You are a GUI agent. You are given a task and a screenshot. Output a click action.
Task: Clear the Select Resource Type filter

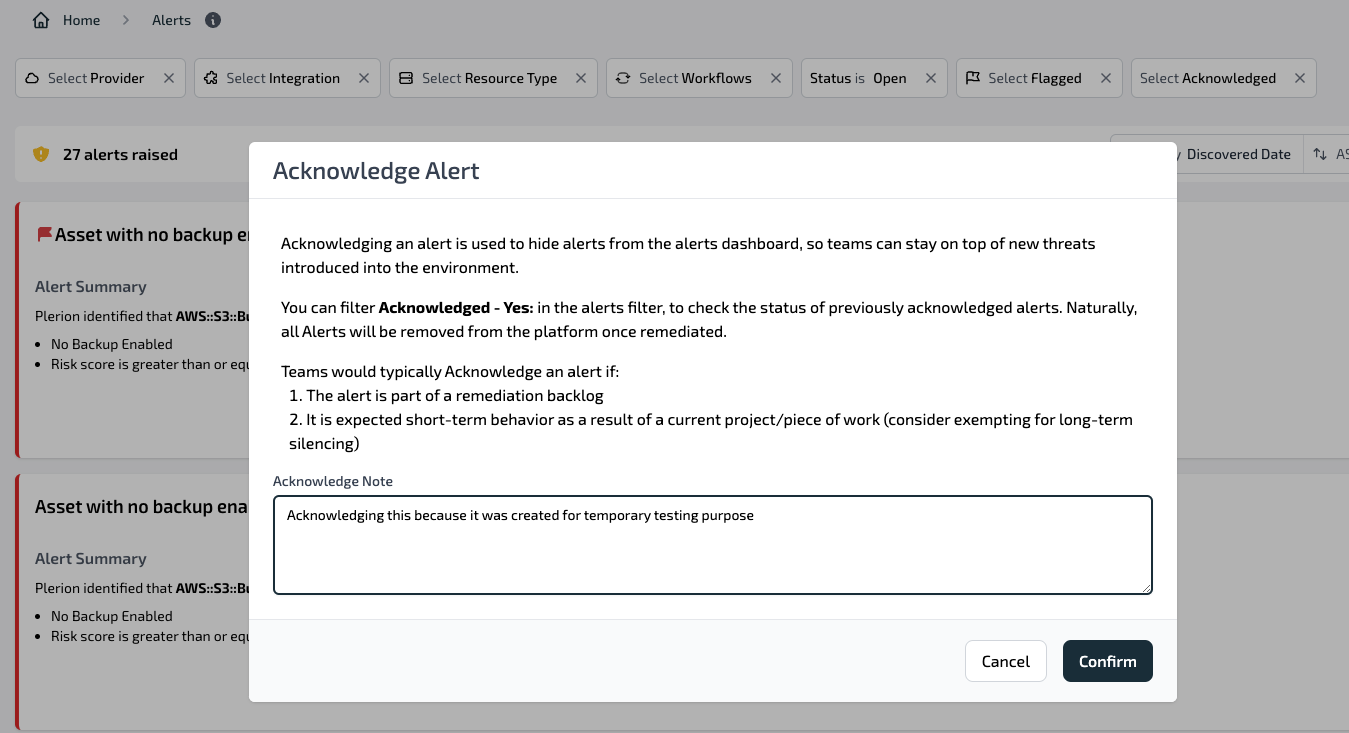point(580,78)
